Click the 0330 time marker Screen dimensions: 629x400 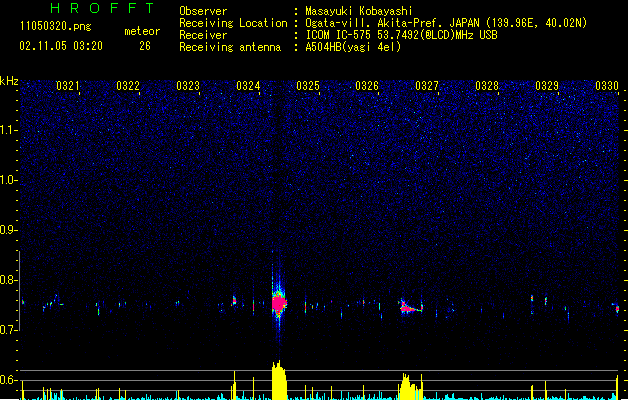click(607, 85)
